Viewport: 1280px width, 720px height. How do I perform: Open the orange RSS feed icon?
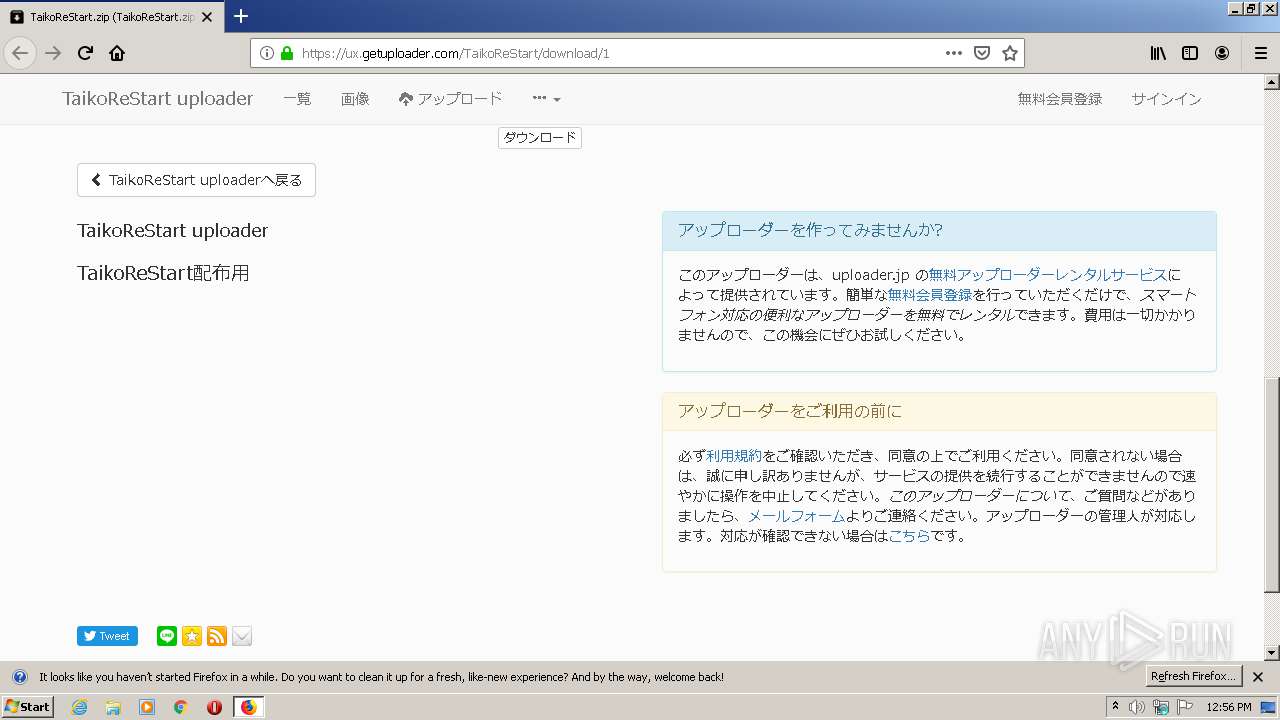217,636
